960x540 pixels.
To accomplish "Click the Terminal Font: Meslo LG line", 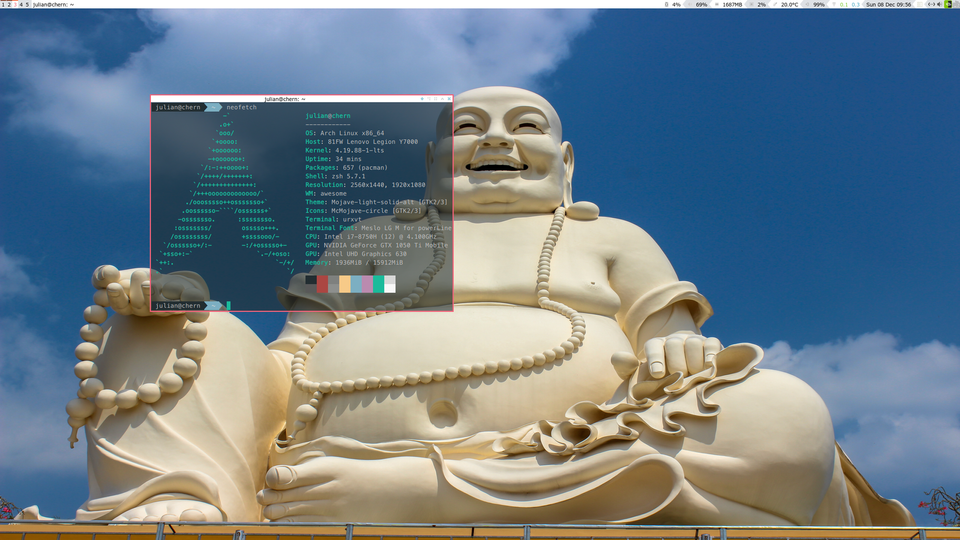I will (378, 228).
